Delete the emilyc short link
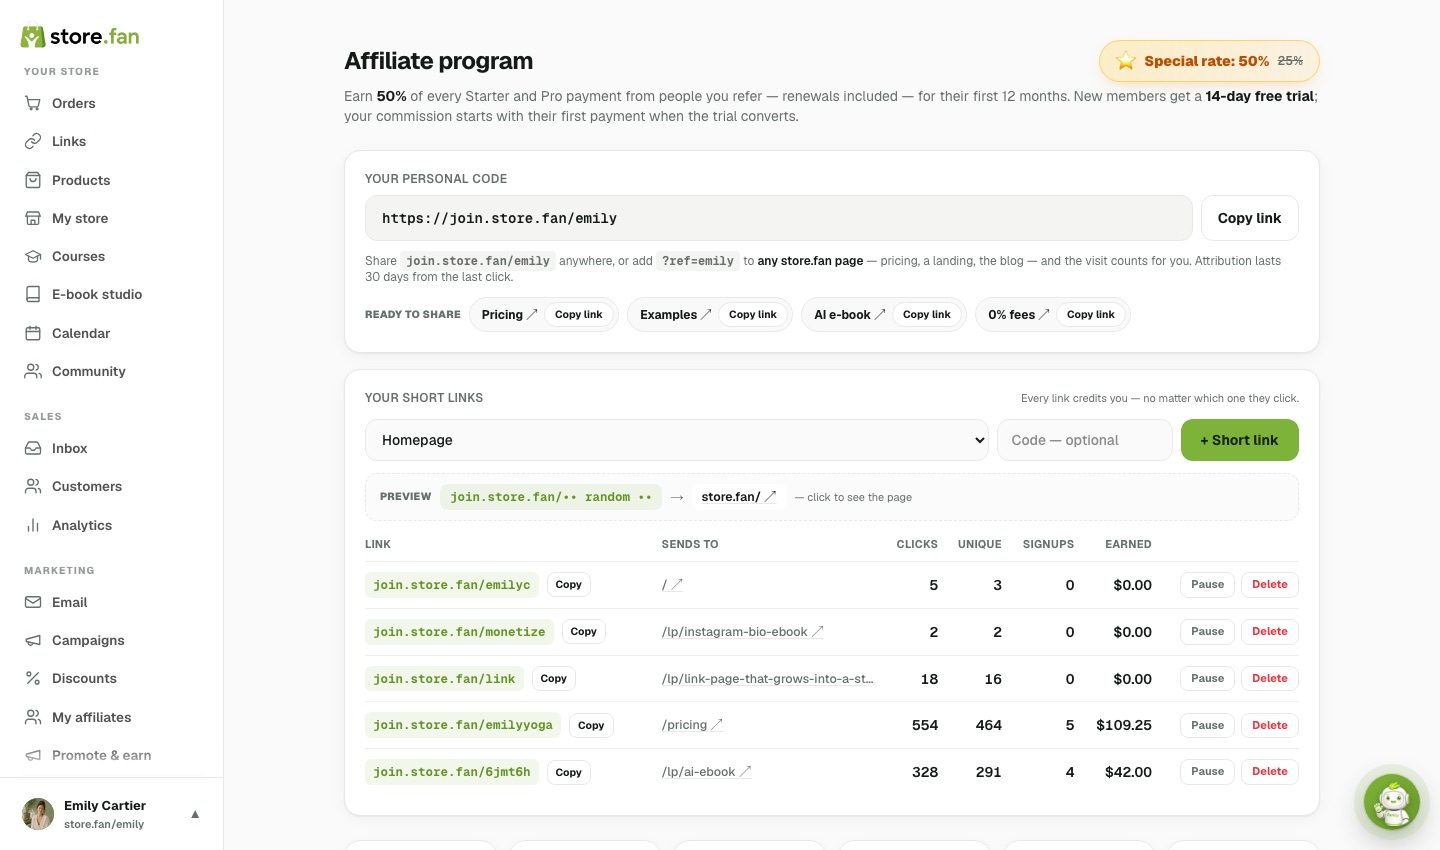The image size is (1440, 850). [1270, 584]
